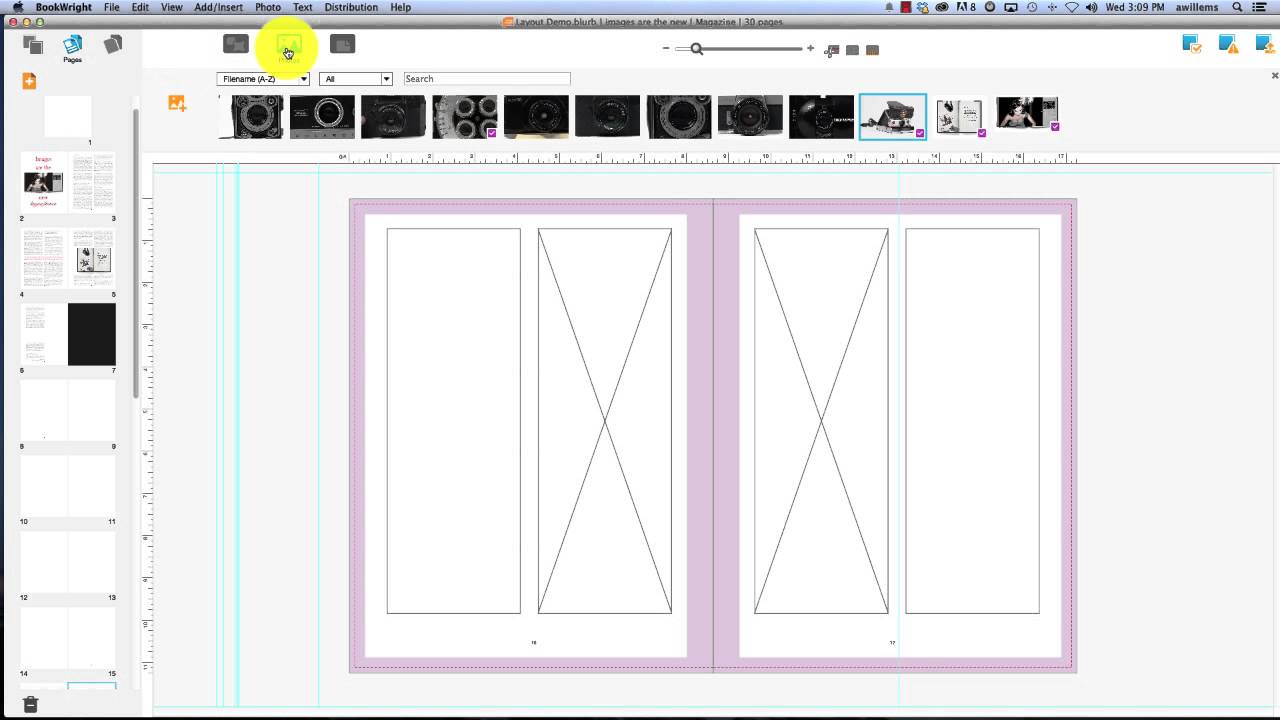The height and width of the screenshot is (720, 1280).
Task: Click the upload book icon
Action: coord(1265,43)
